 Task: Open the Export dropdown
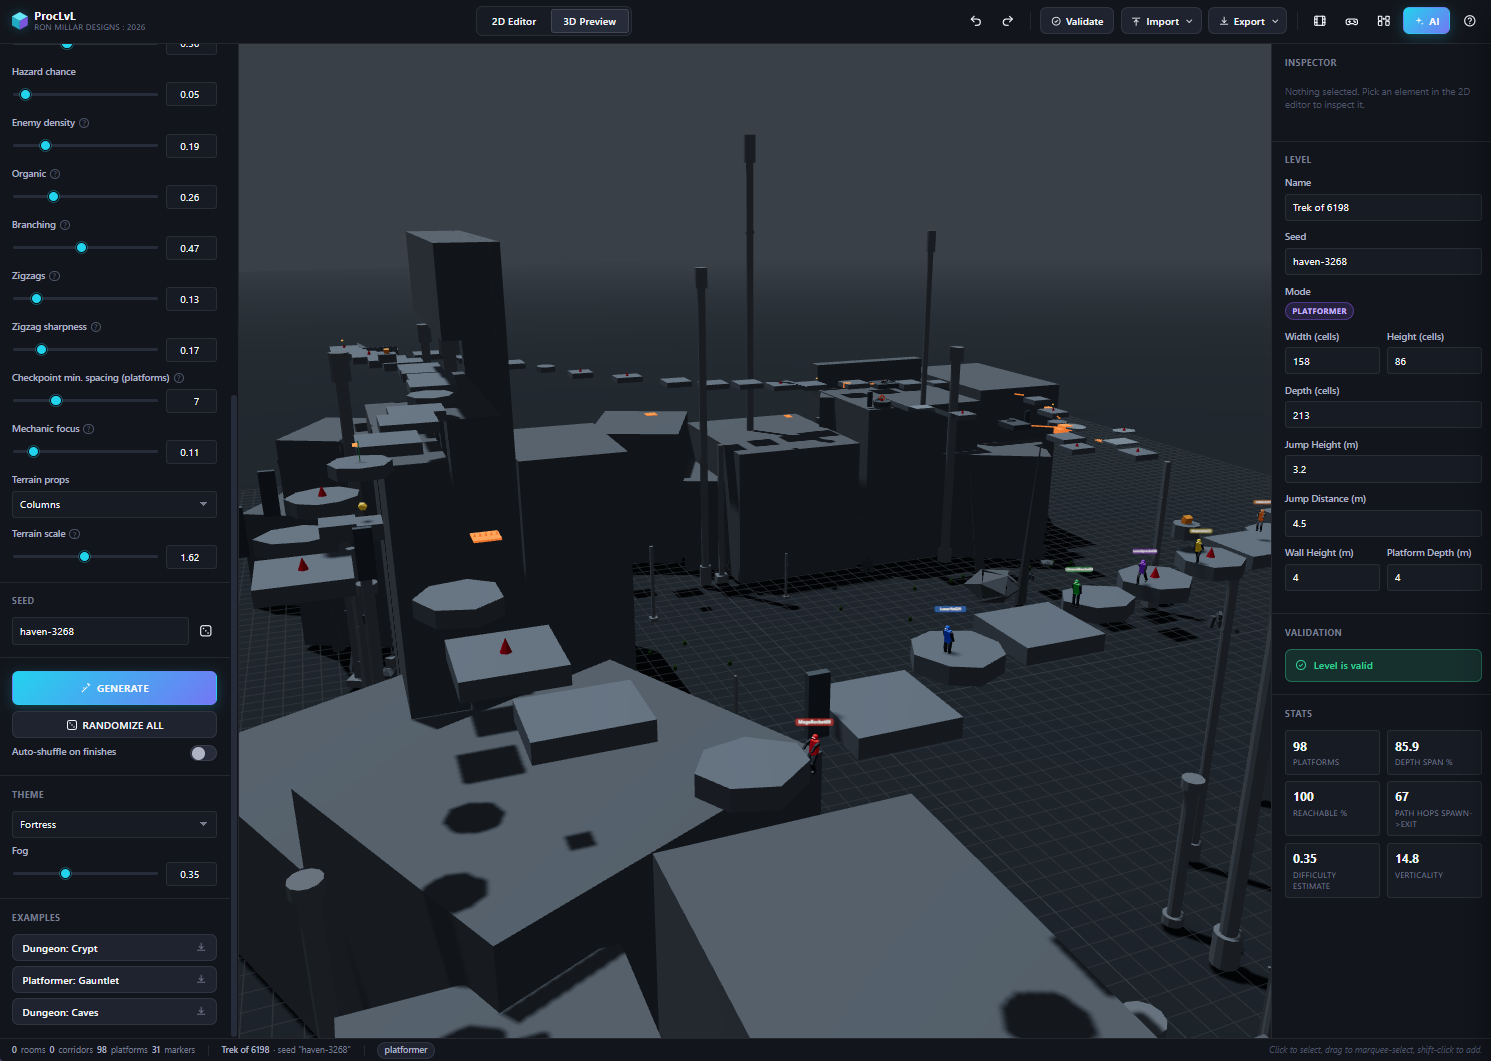click(x=1247, y=21)
